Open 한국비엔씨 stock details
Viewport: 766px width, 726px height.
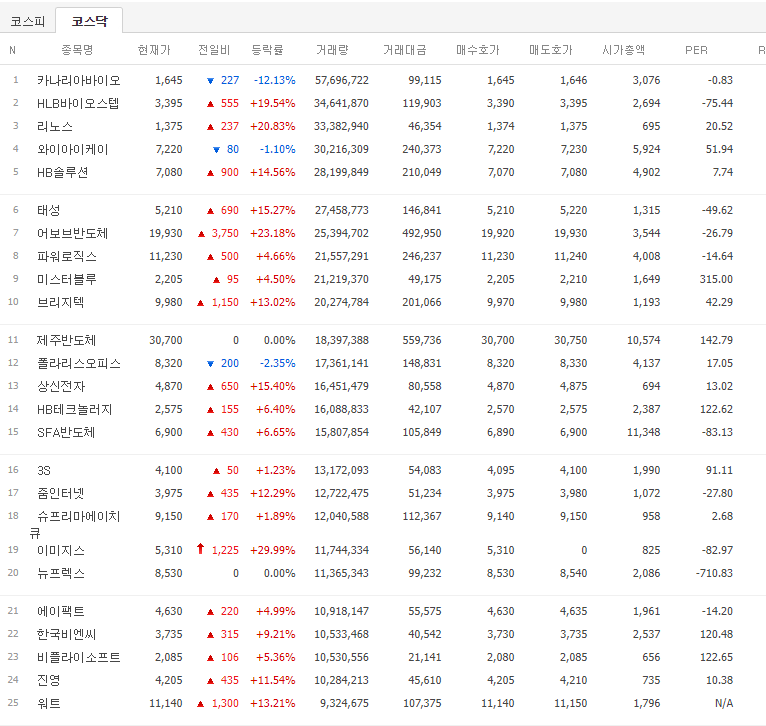[x=66, y=634]
